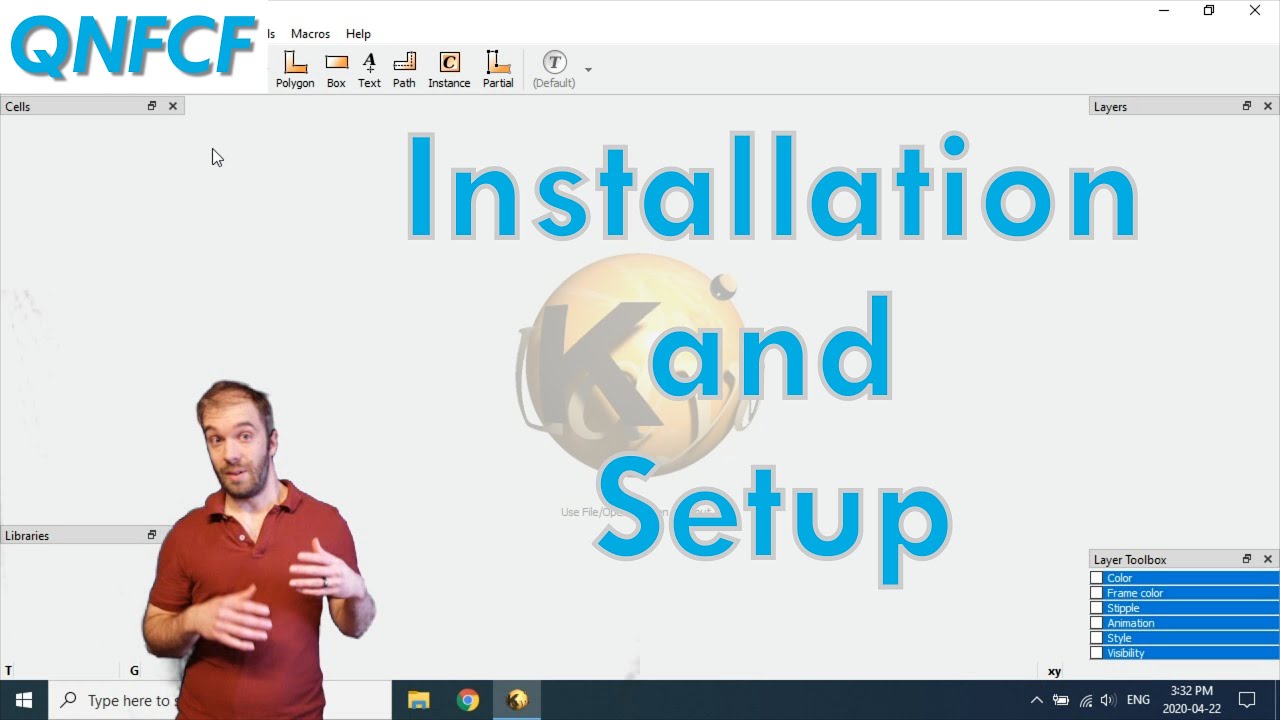This screenshot has width=1280, height=720.
Task: Toggle the Frame color section checkbox
Action: pyautogui.click(x=1097, y=593)
